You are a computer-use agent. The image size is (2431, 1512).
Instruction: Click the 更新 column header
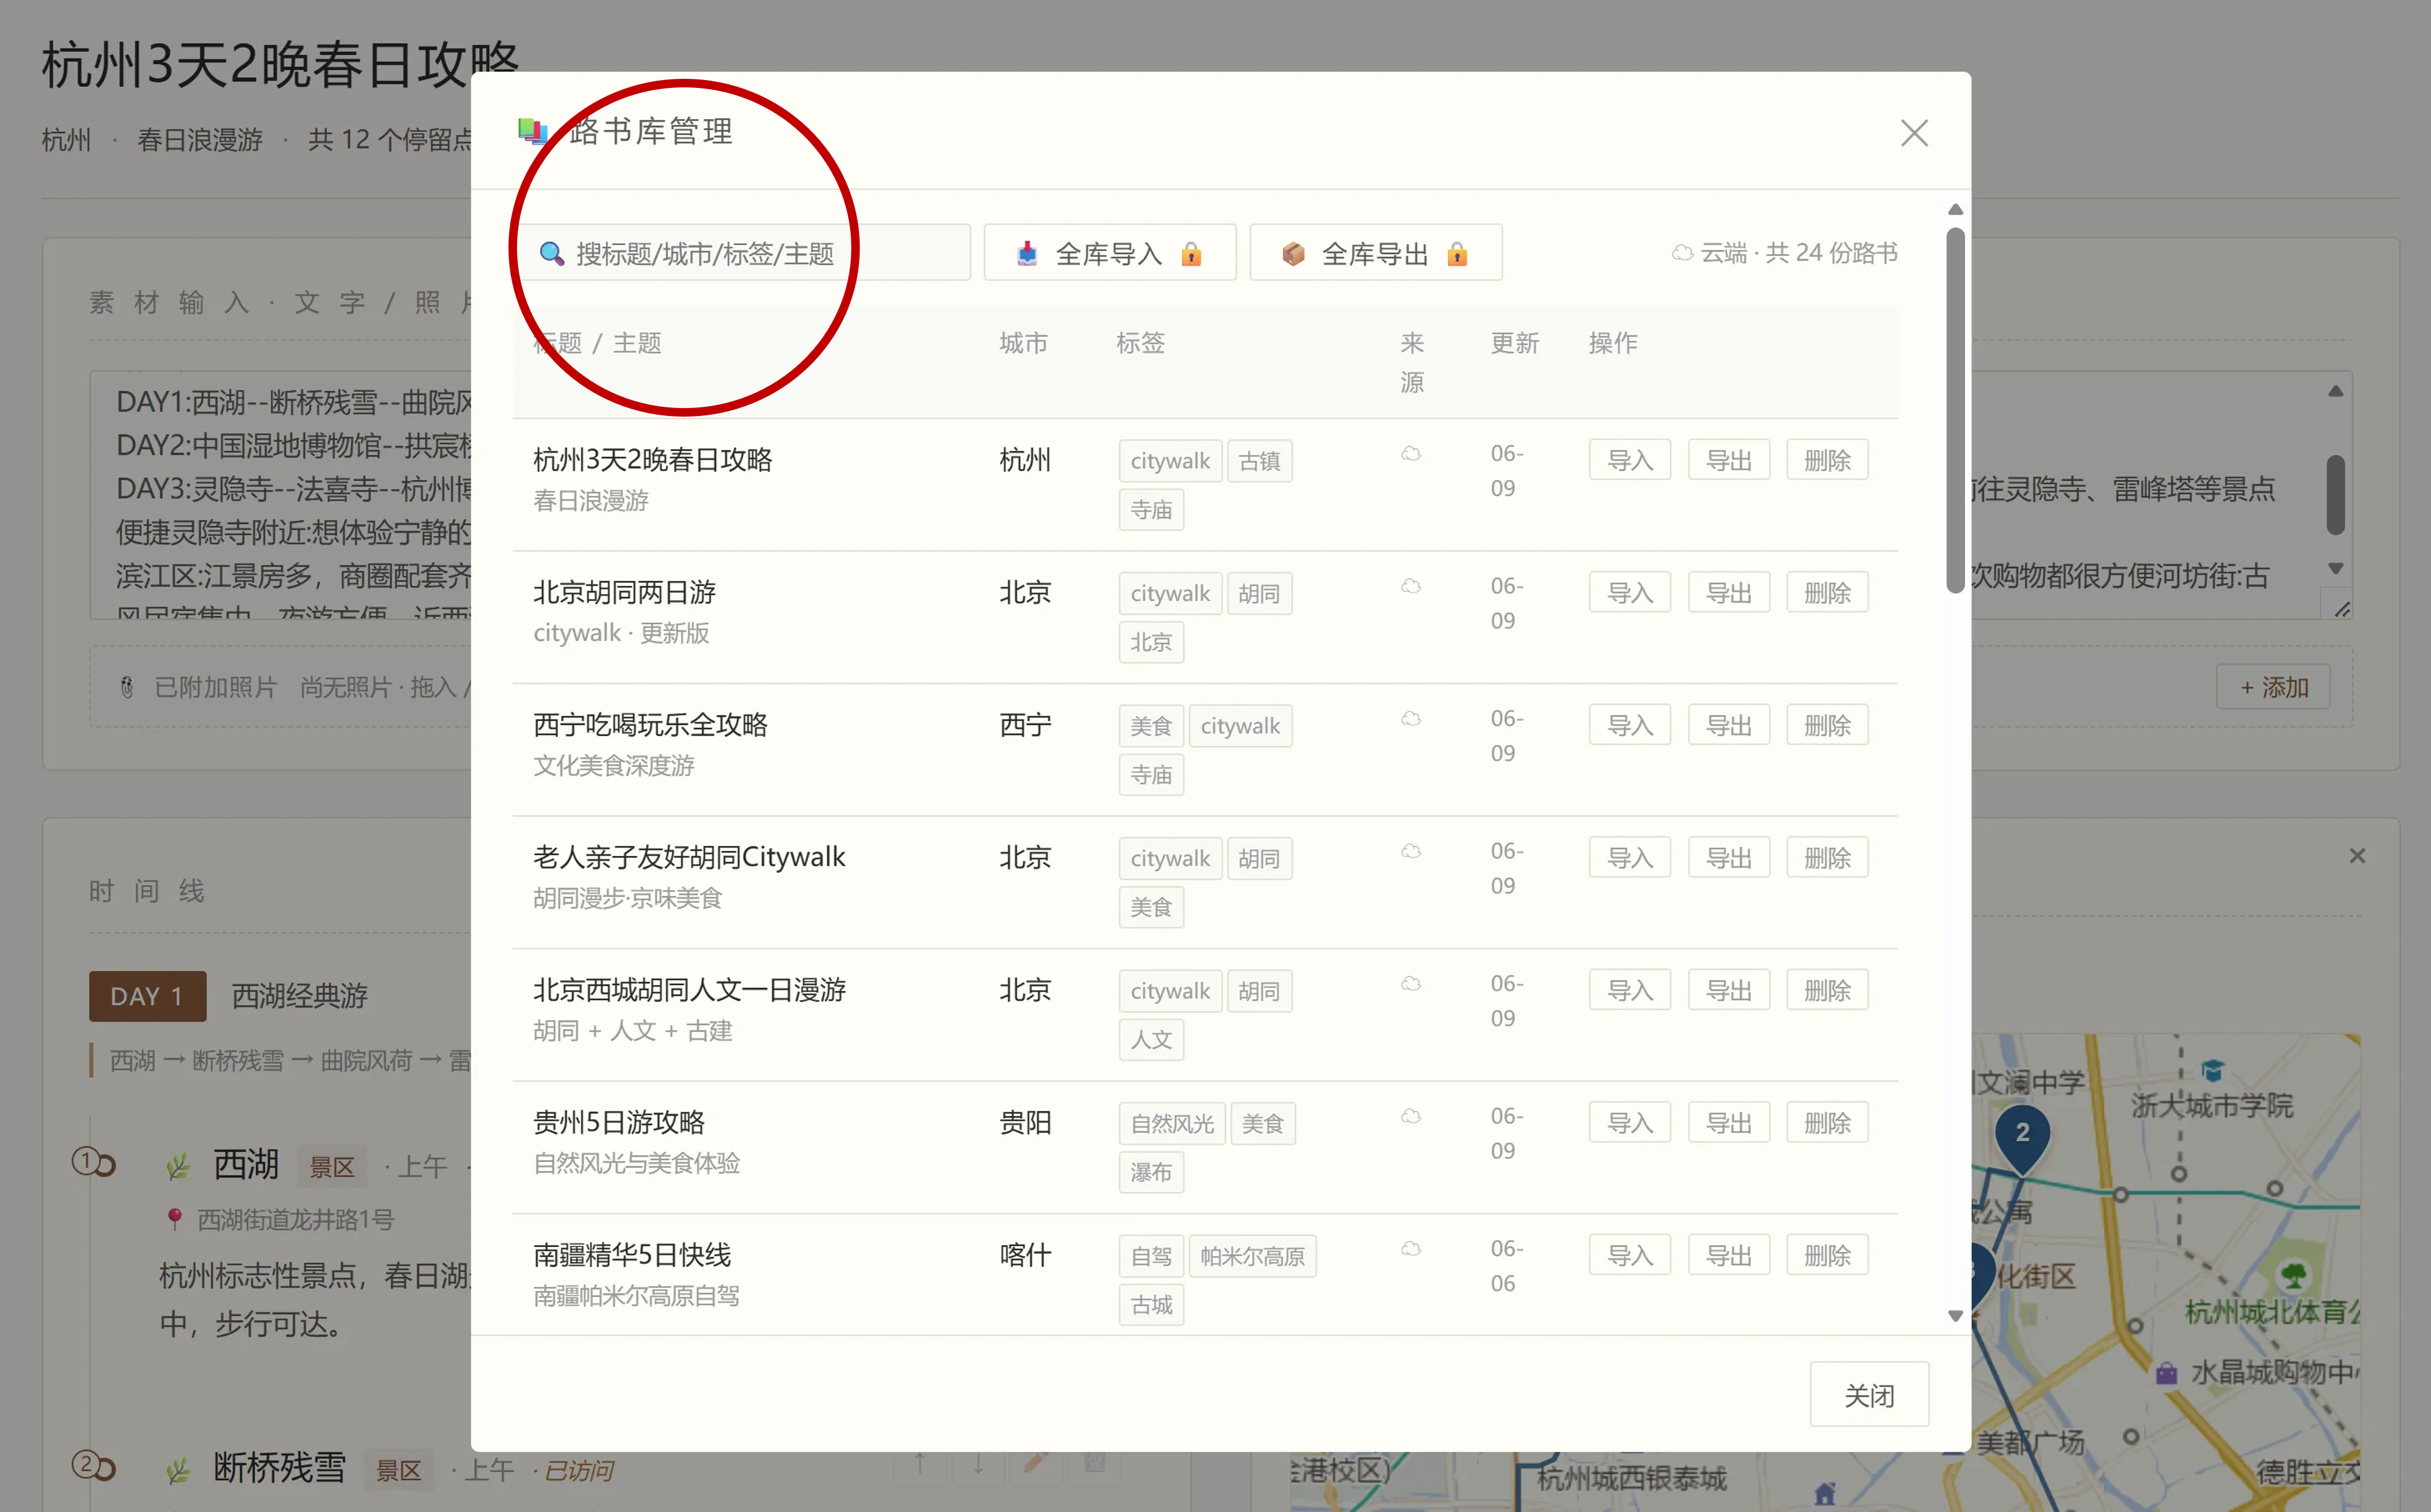[x=1514, y=343]
